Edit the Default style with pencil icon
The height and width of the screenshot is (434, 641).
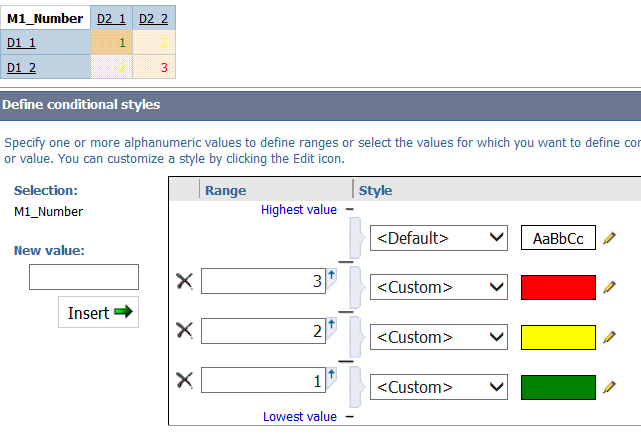pyautogui.click(x=609, y=238)
